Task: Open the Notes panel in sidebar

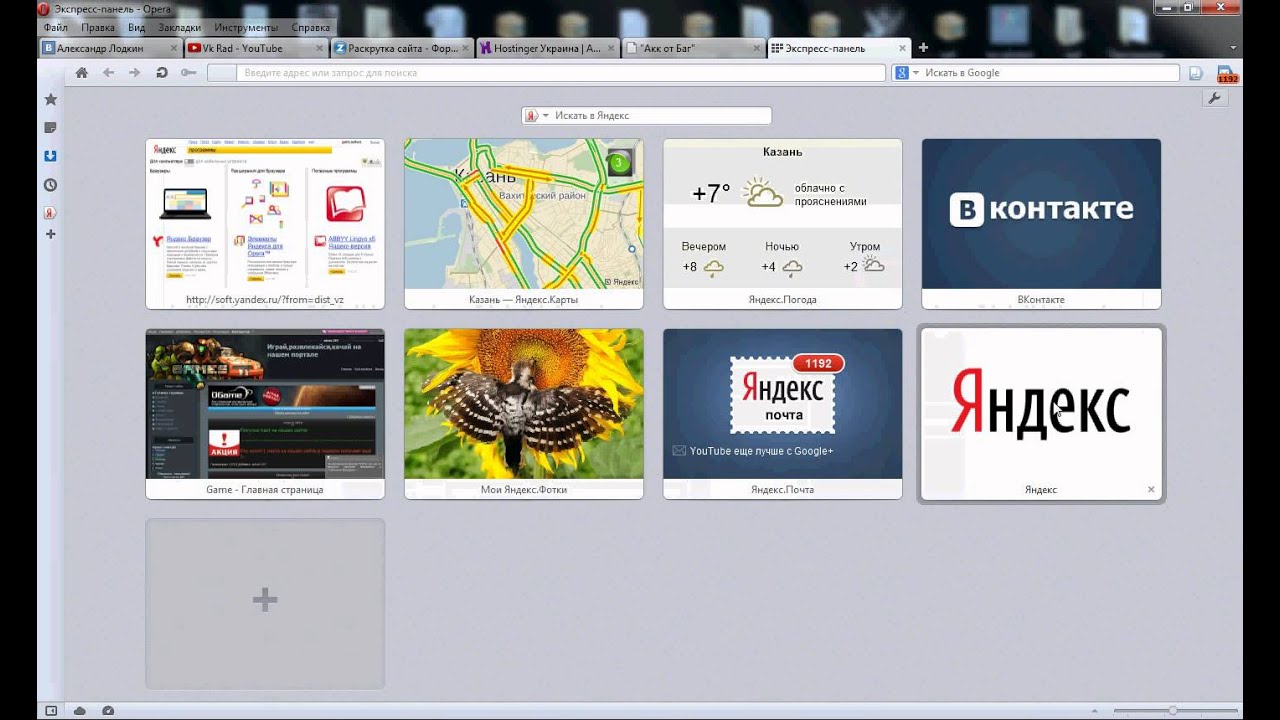Action: coord(50,128)
